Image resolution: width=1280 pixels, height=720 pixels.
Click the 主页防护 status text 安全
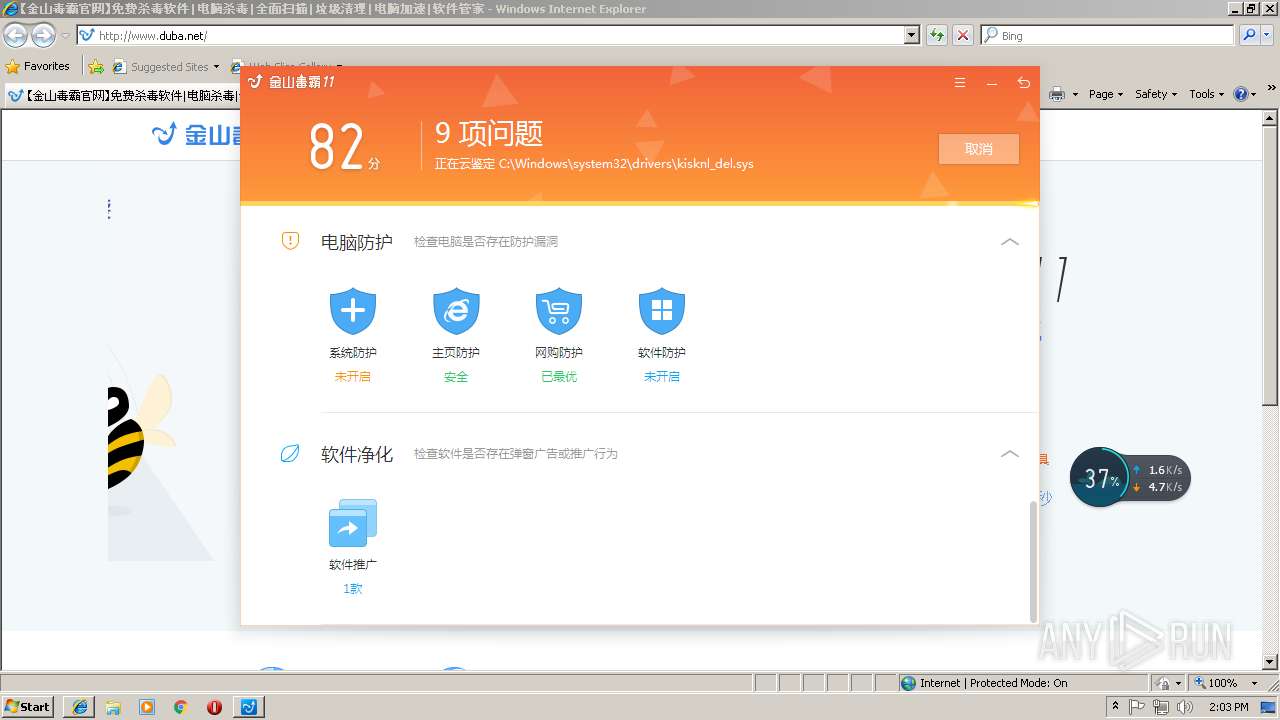click(456, 377)
